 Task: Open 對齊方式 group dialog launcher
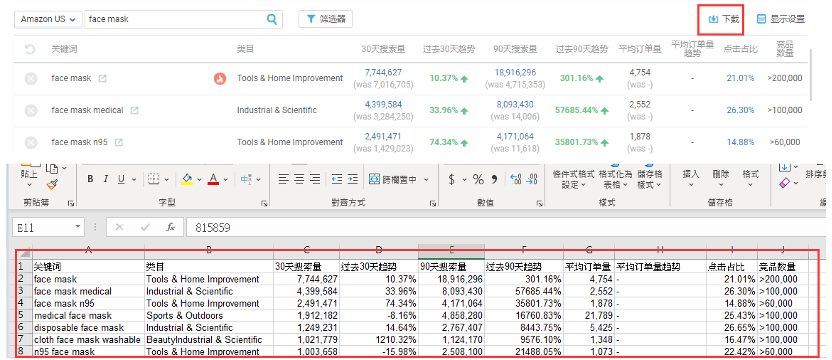pos(432,203)
